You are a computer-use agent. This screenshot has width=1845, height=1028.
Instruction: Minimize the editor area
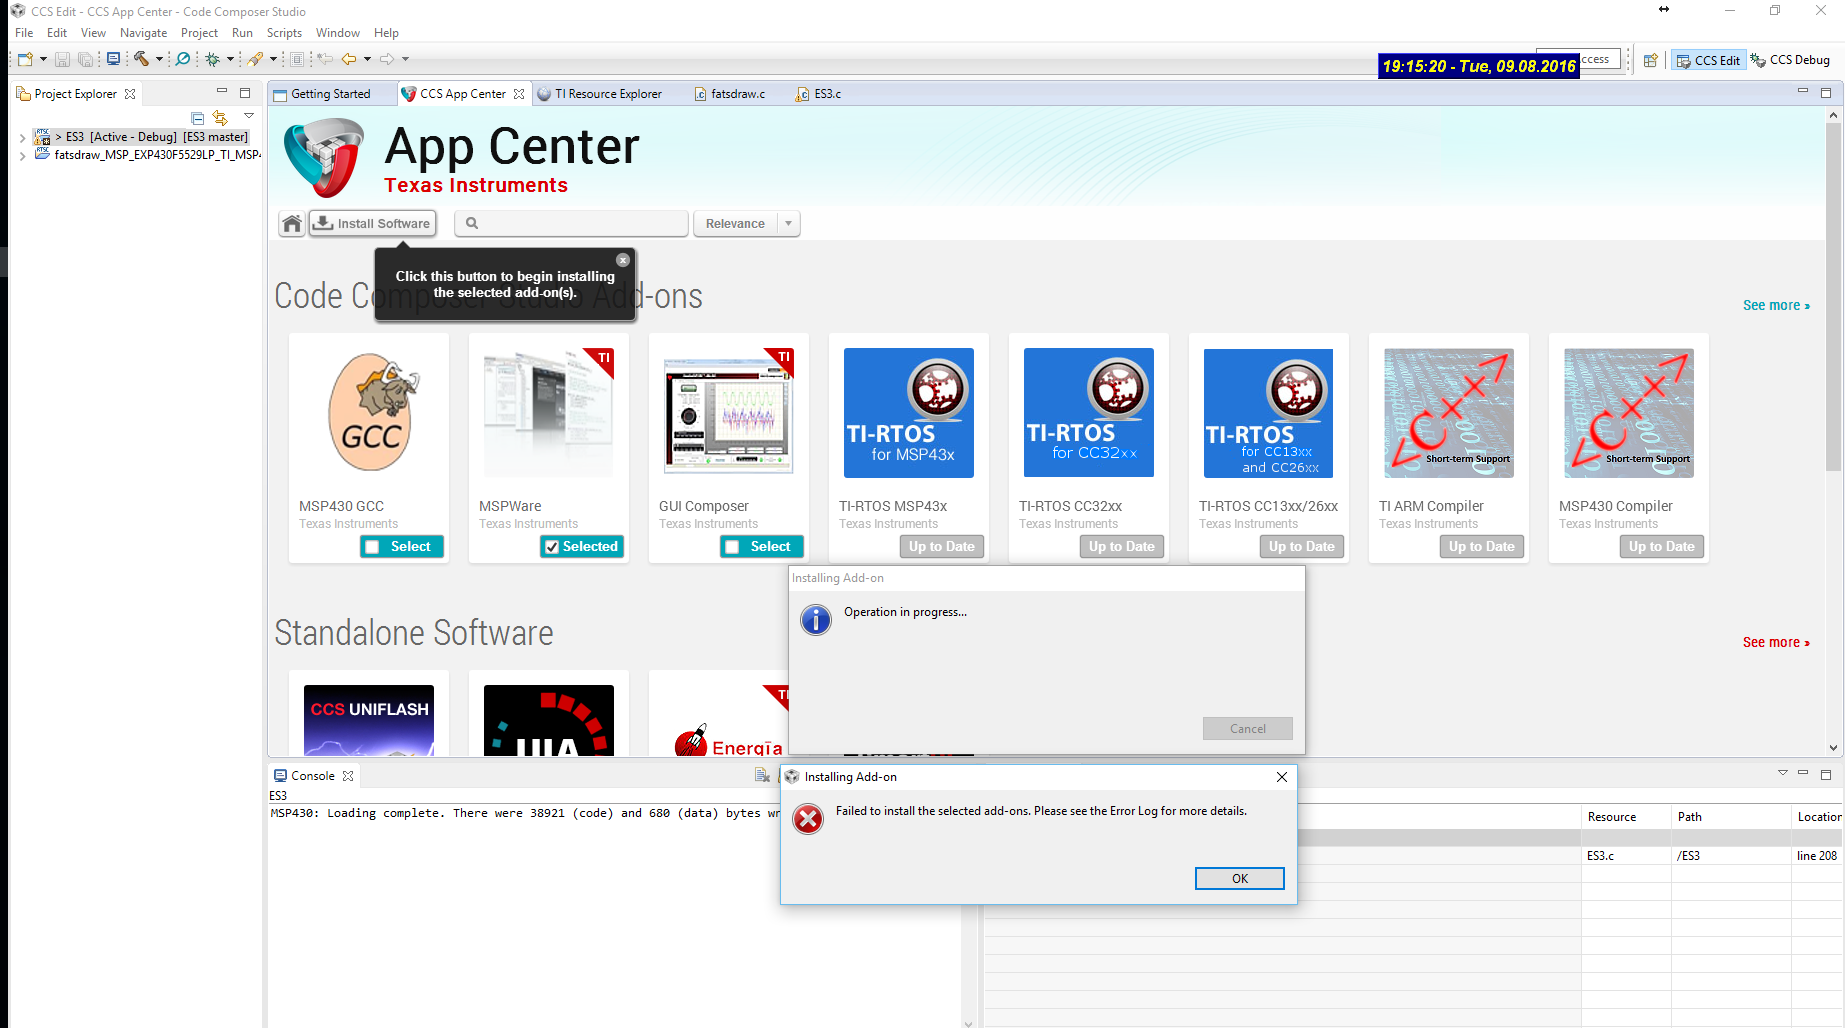[1803, 92]
